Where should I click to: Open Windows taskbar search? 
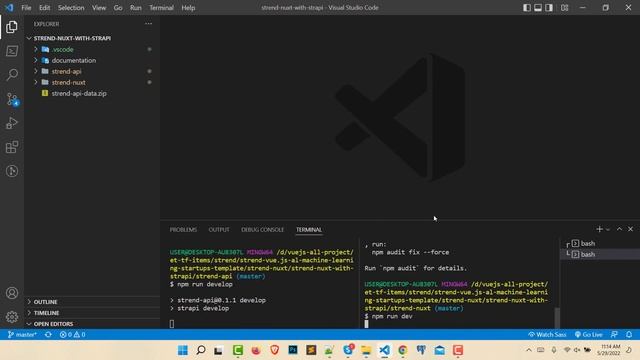pos(201,350)
